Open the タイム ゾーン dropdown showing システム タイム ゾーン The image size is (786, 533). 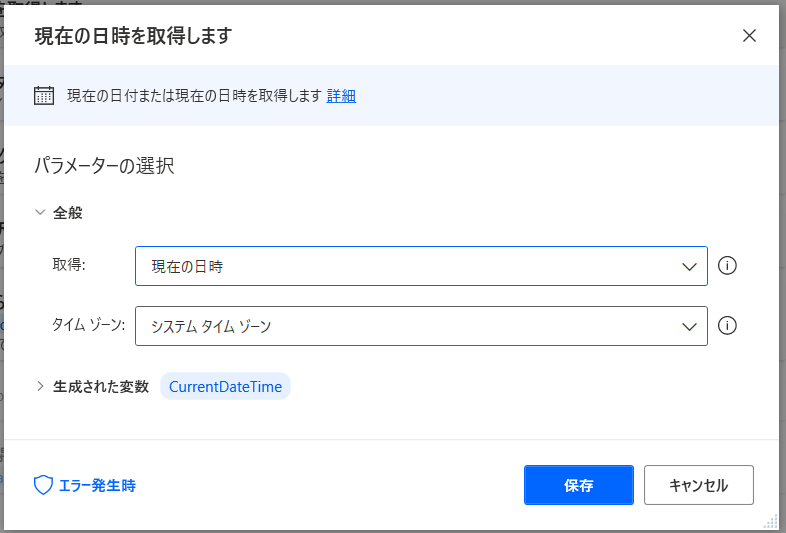(x=421, y=326)
